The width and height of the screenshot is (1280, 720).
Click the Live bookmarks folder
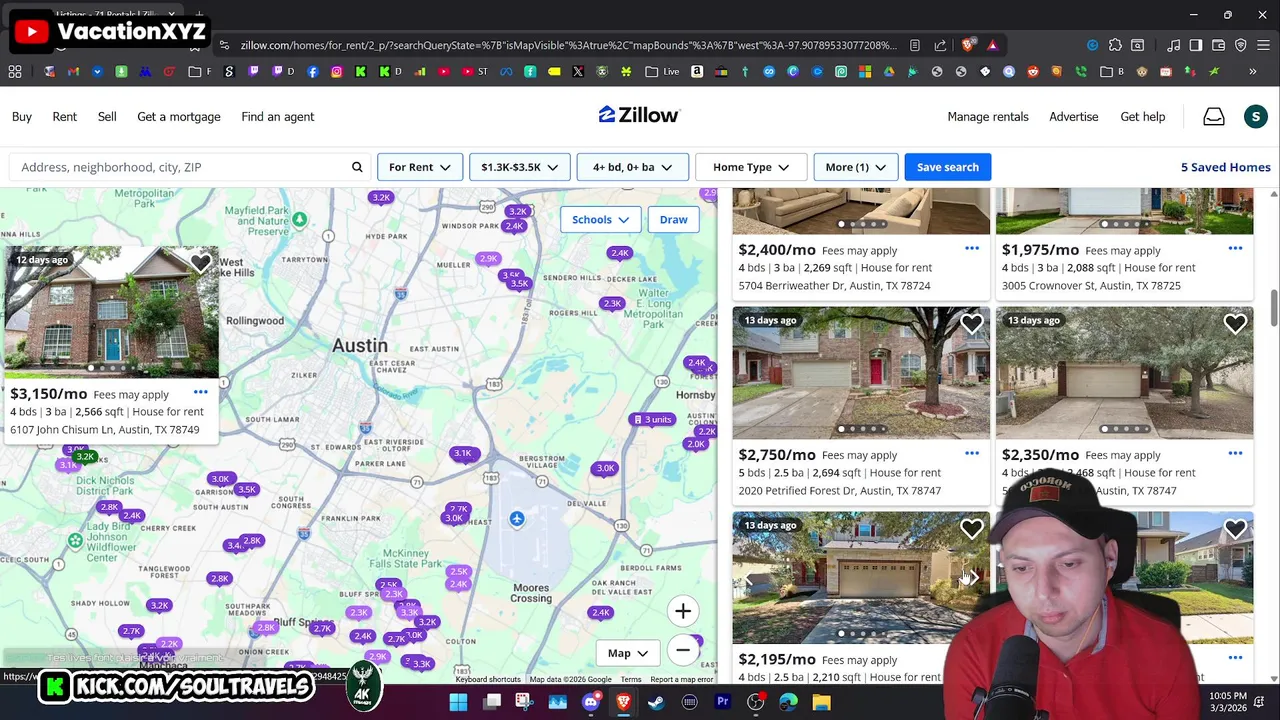(662, 72)
